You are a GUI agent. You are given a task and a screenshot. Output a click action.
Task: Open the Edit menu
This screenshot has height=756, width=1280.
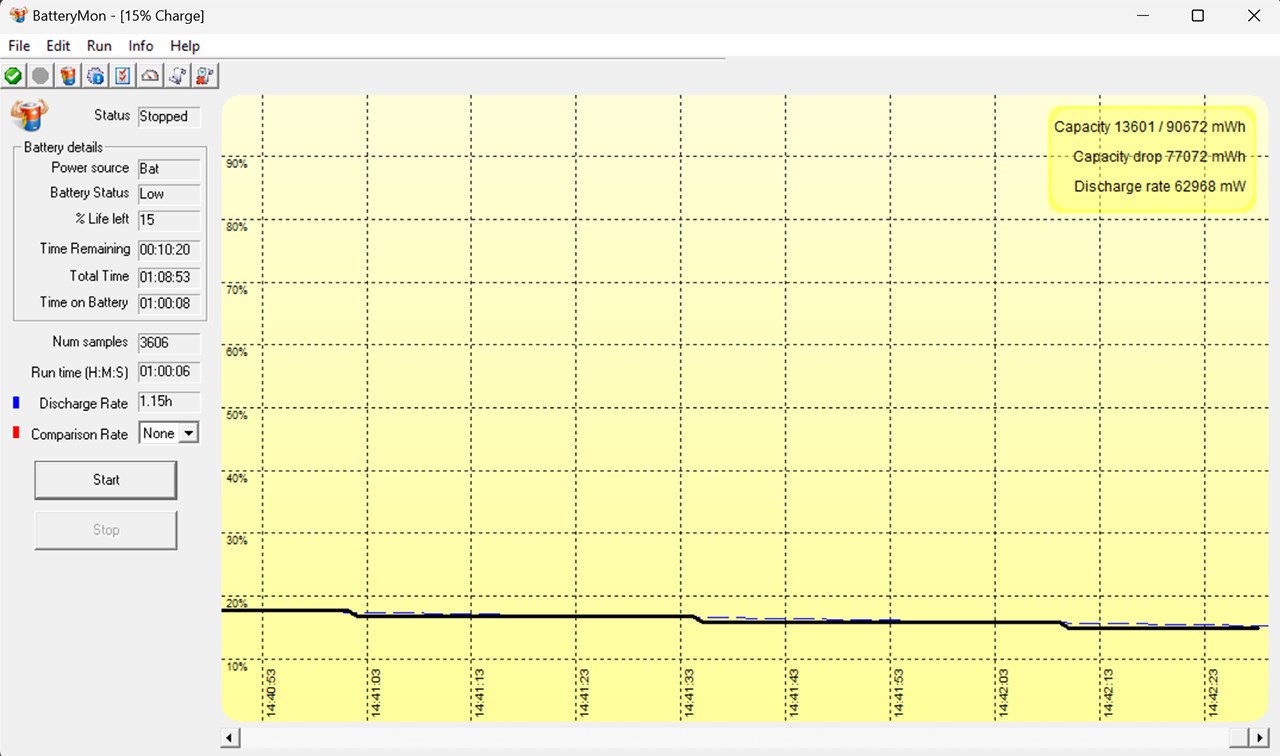point(58,46)
